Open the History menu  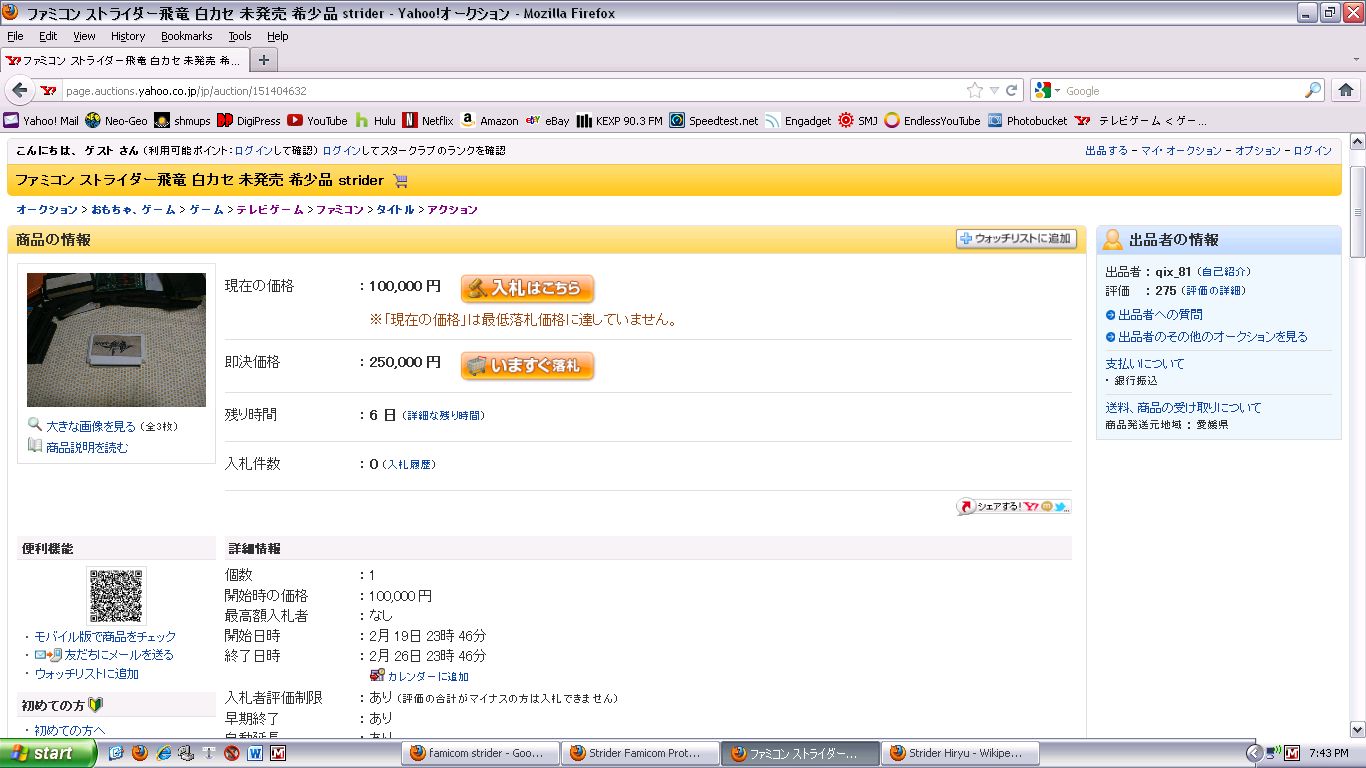128,36
